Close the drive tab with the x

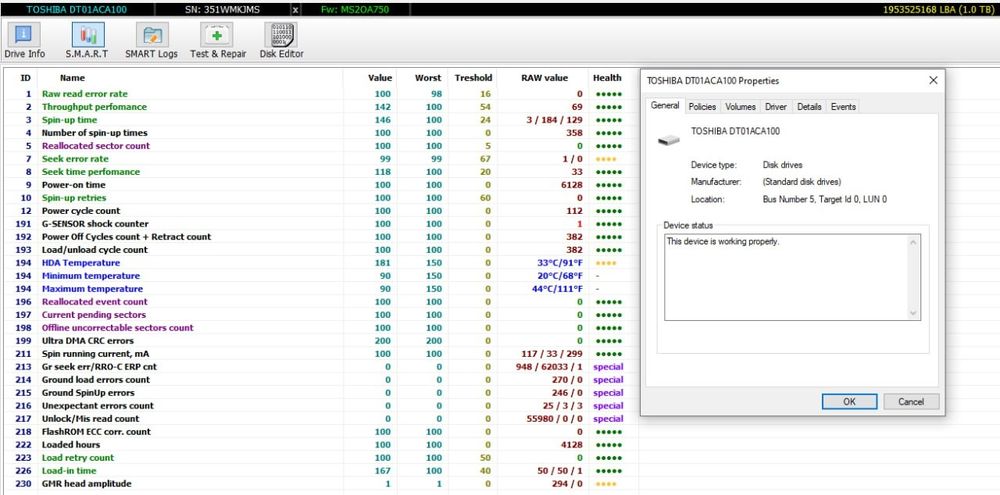pyautogui.click(x=295, y=10)
